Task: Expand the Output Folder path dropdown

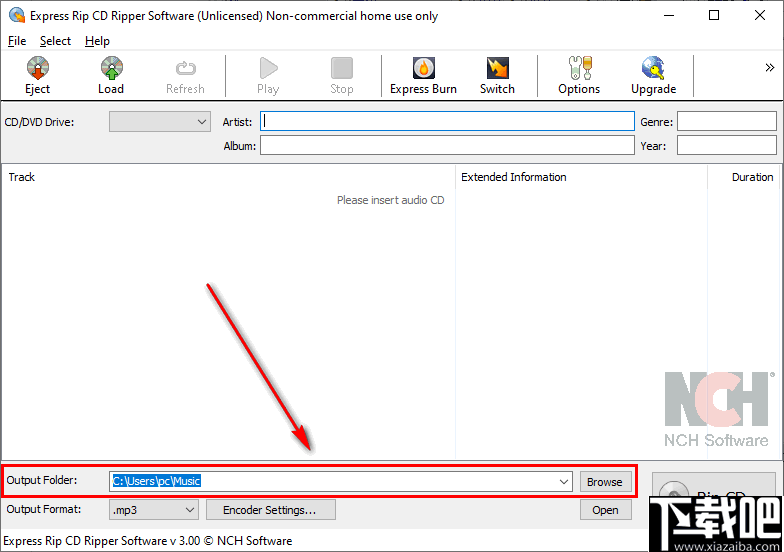Action: pos(564,482)
